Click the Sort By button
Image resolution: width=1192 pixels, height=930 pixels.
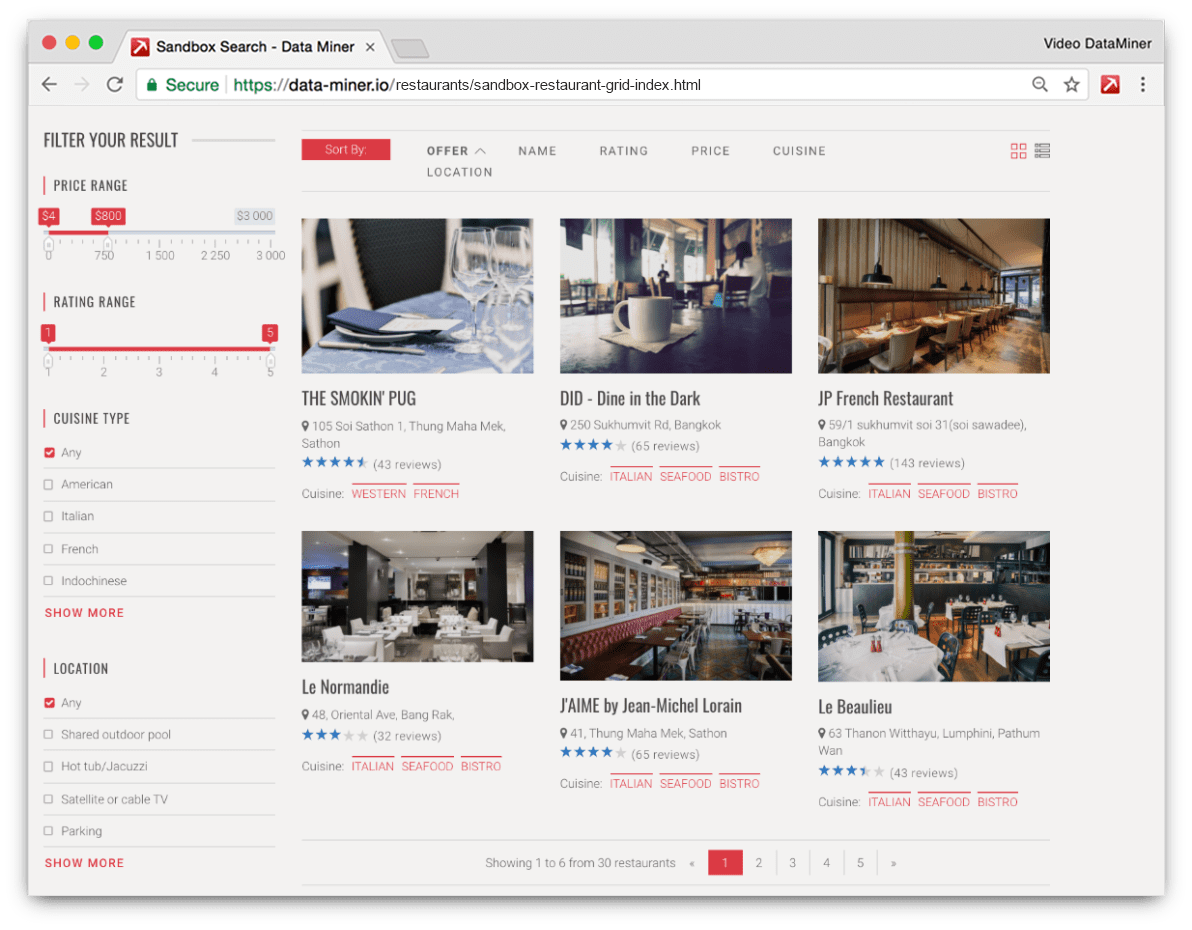346,149
